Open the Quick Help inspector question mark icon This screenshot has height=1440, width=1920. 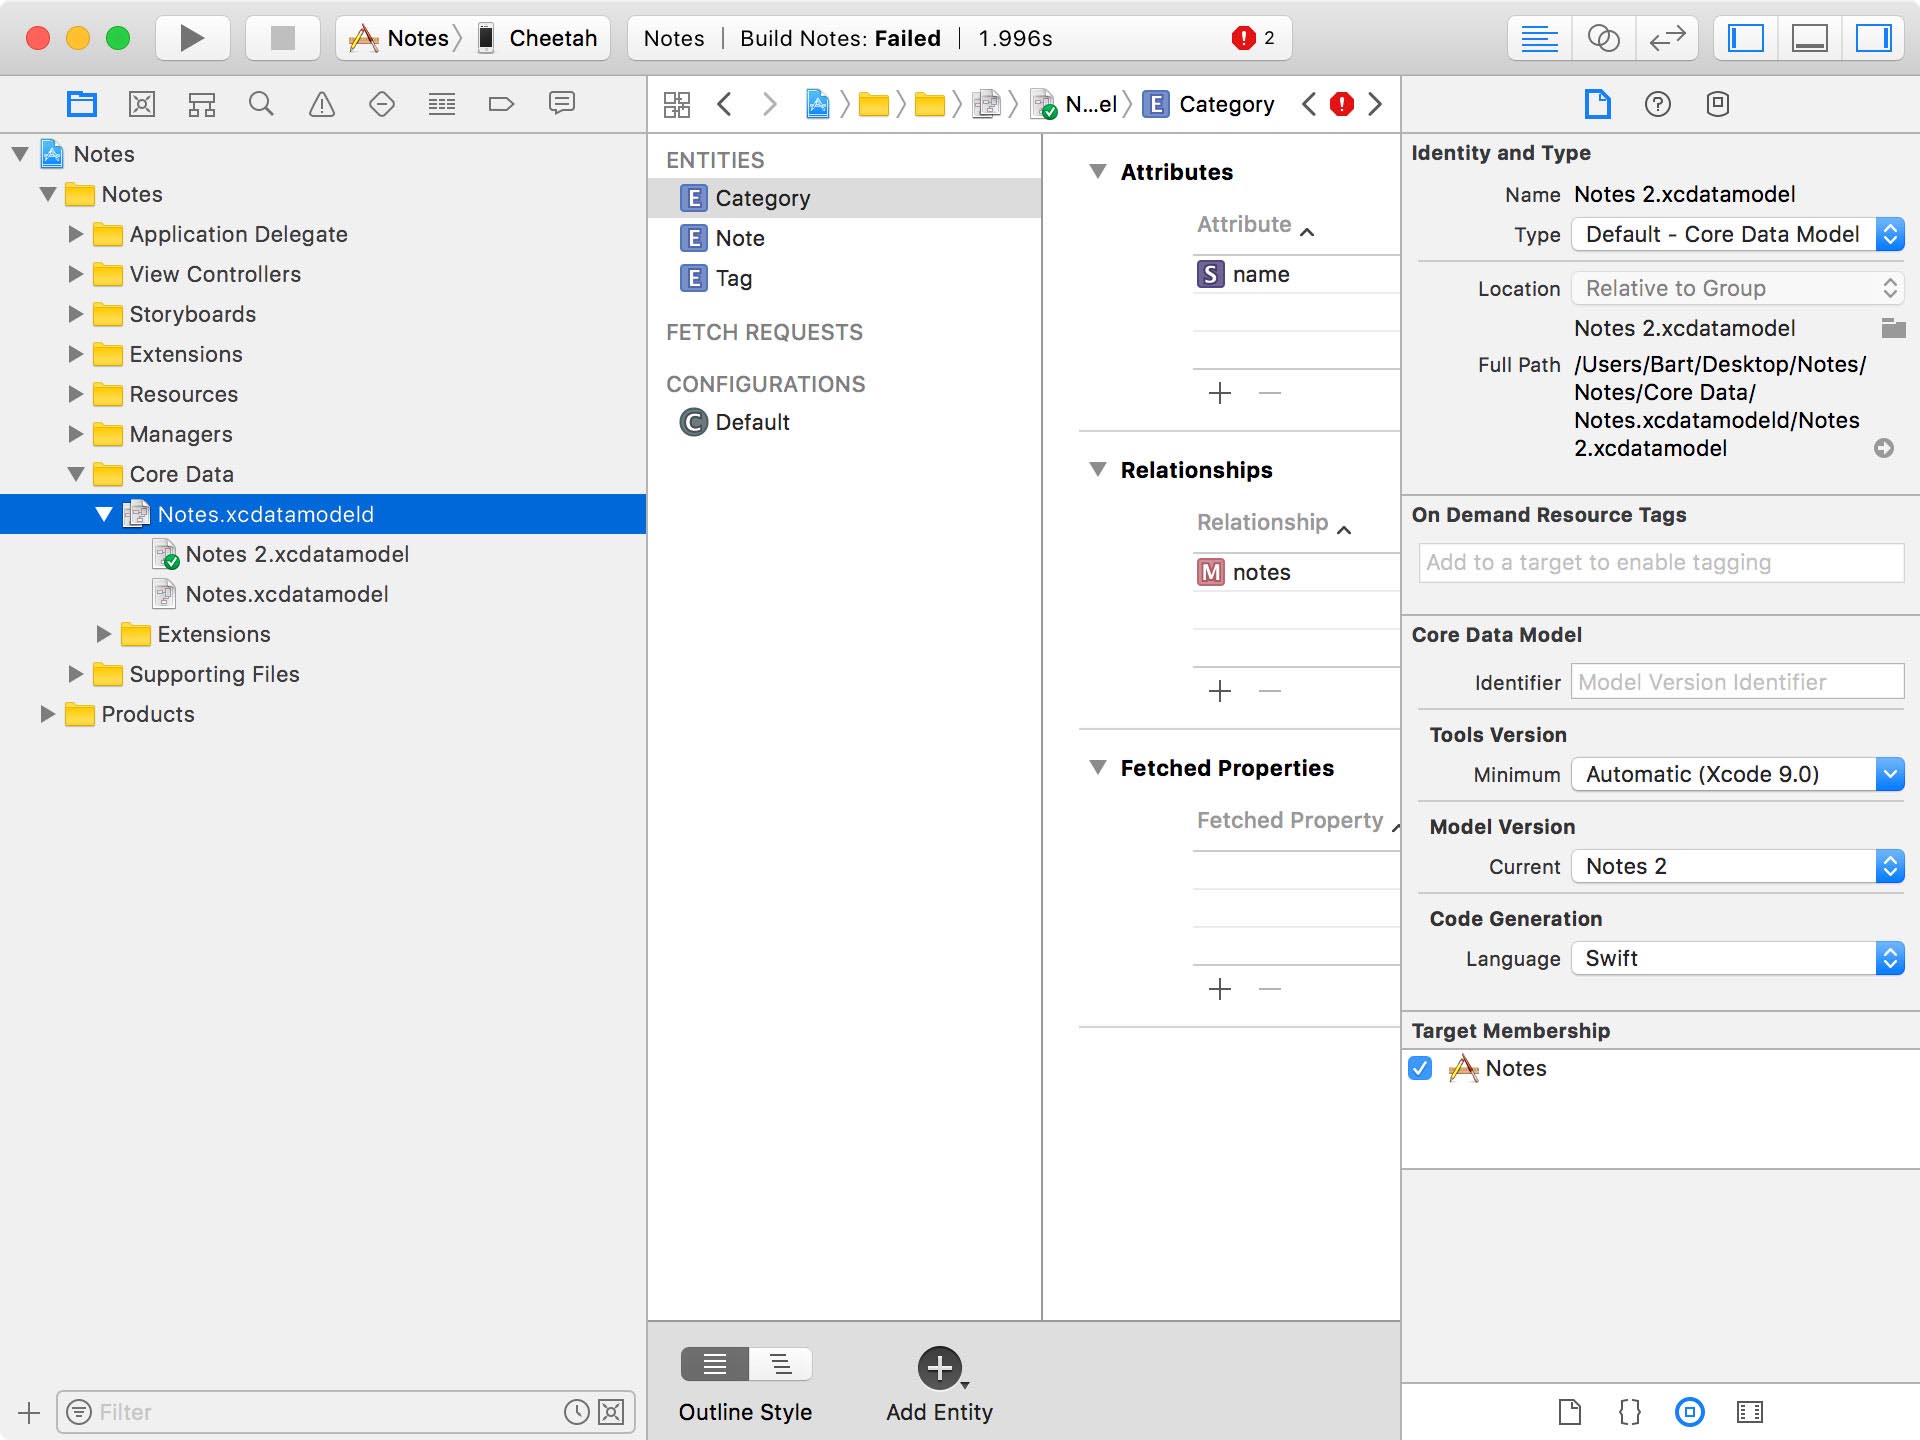(x=1658, y=104)
